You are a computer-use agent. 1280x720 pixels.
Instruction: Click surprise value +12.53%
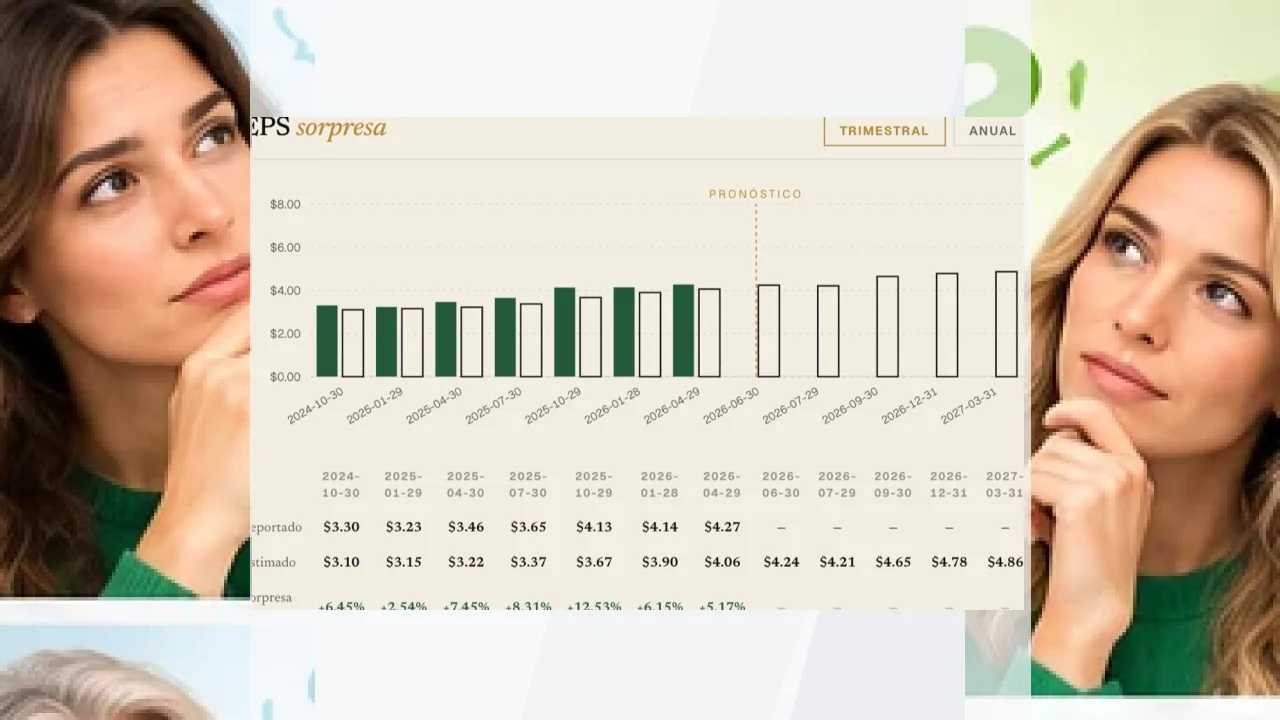(594, 606)
